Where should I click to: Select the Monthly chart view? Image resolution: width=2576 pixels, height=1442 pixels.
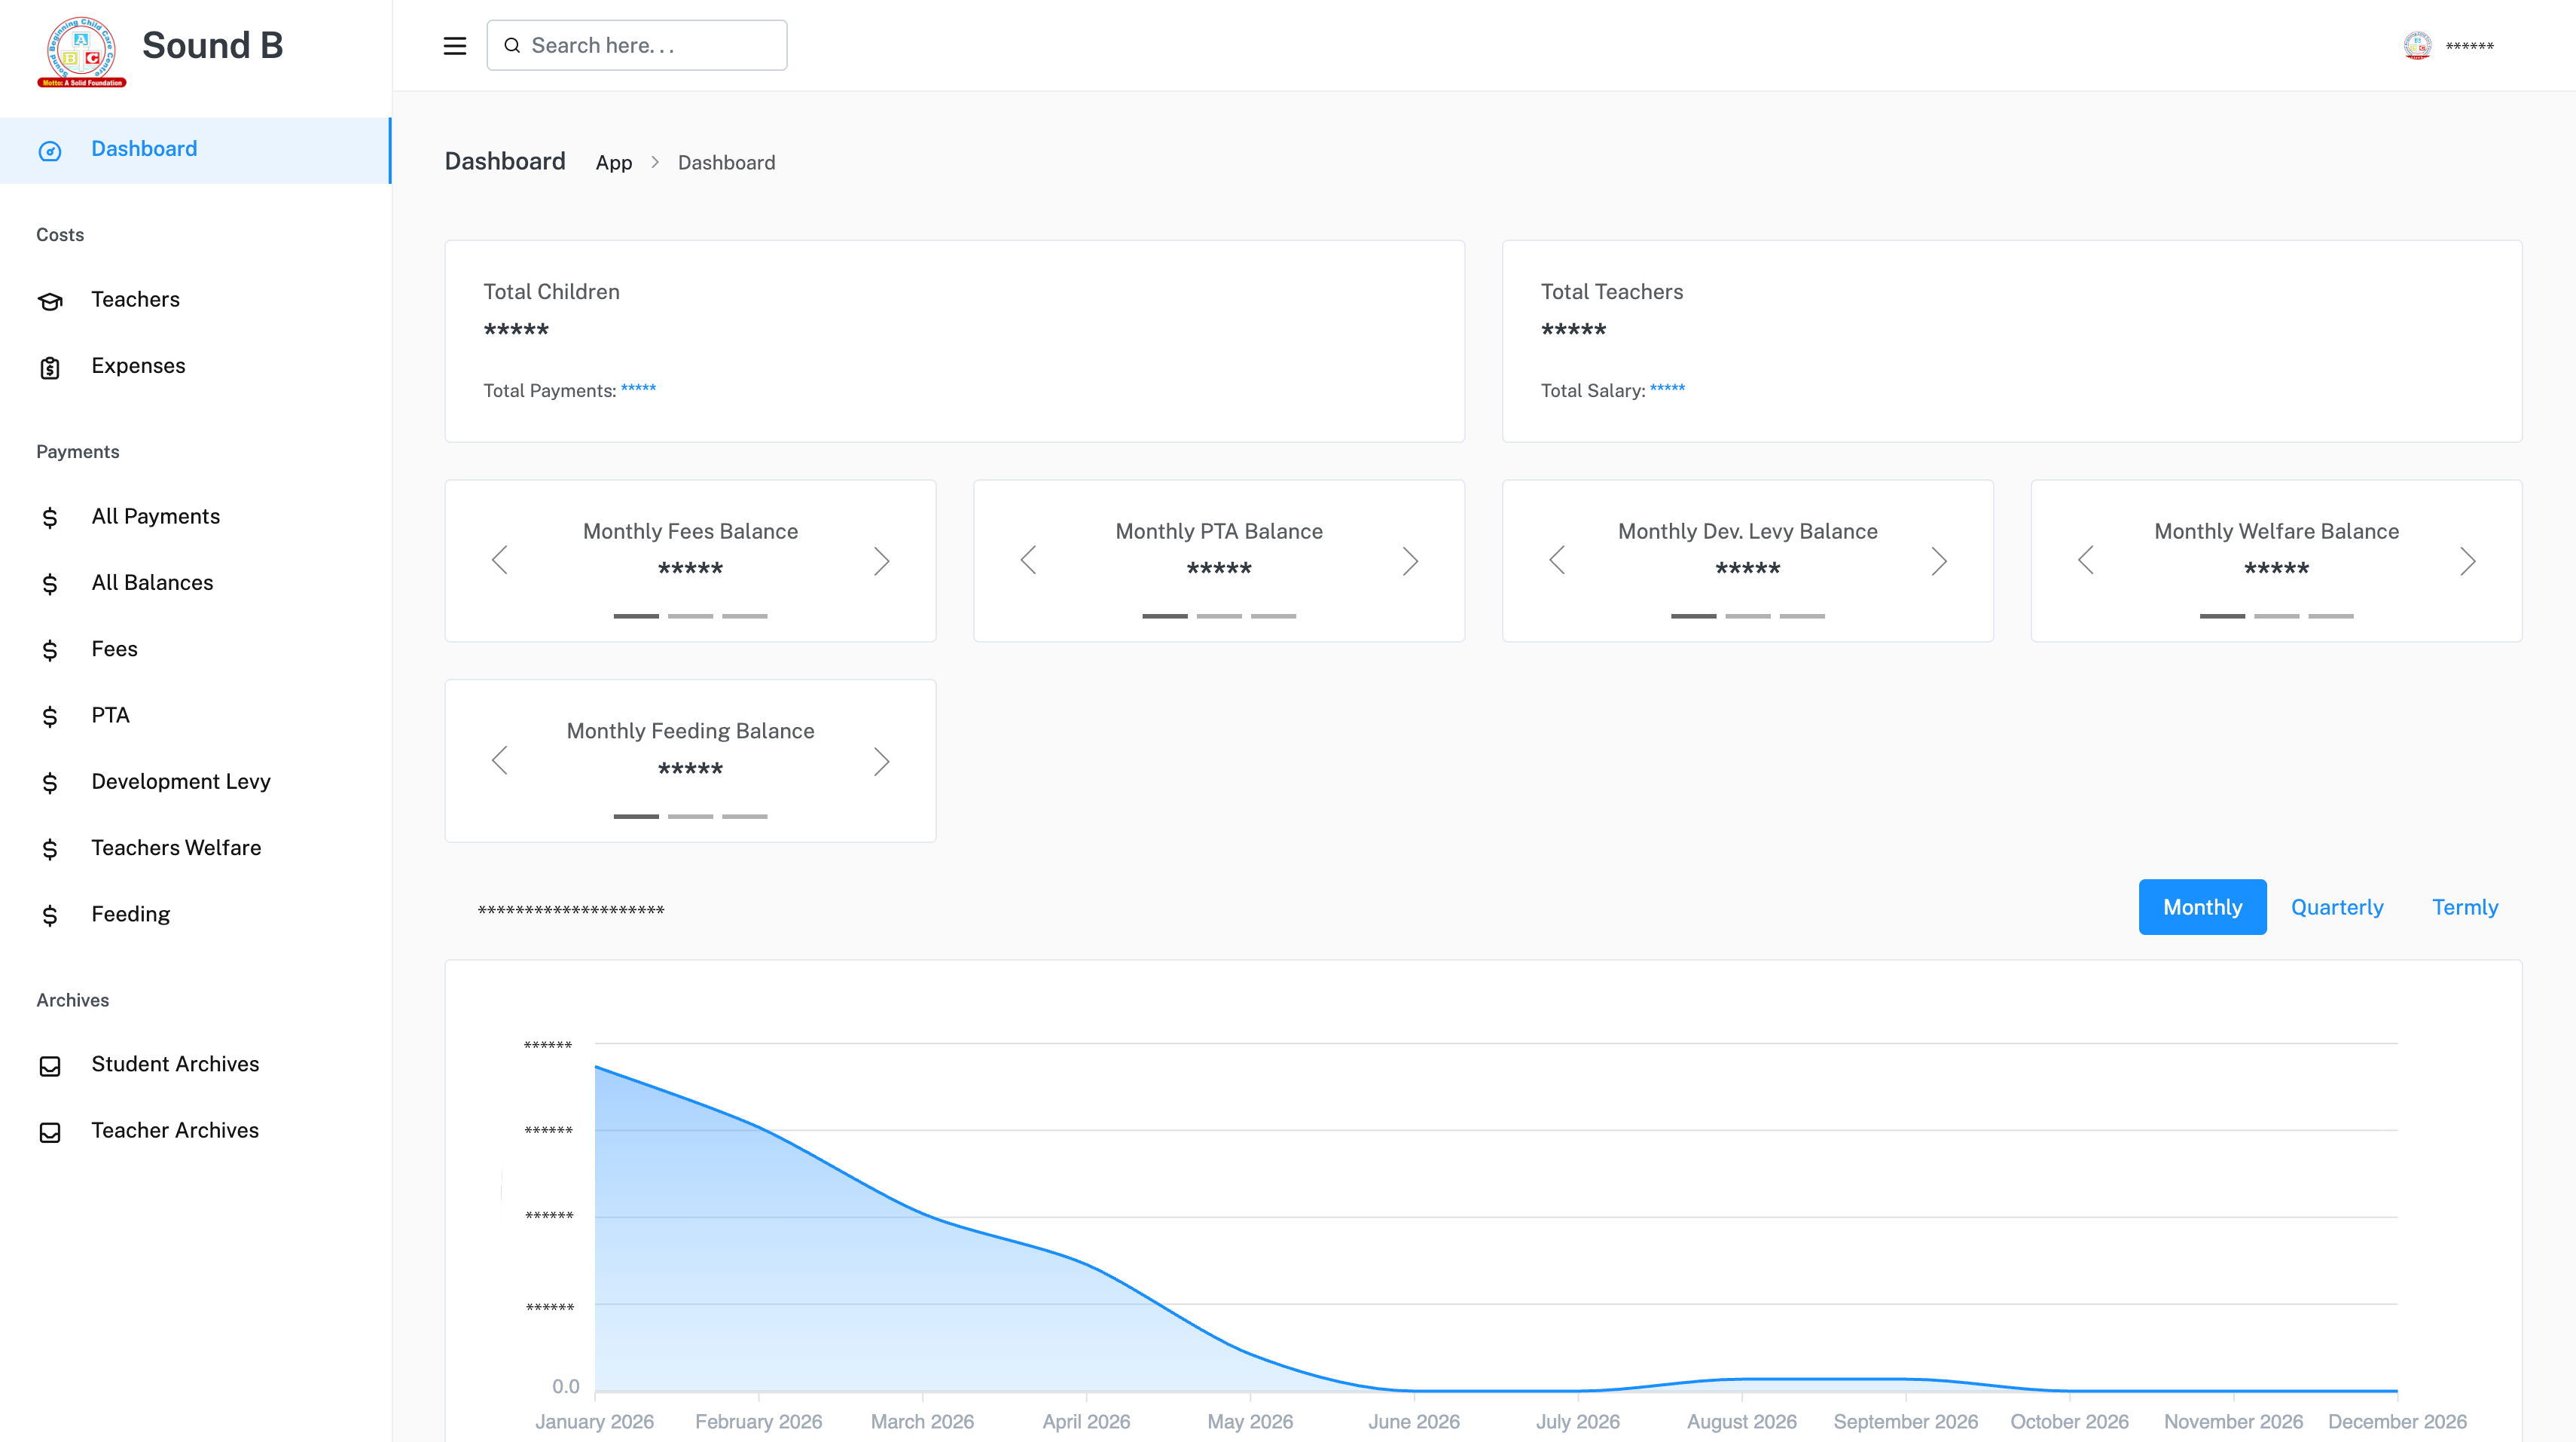point(2202,907)
